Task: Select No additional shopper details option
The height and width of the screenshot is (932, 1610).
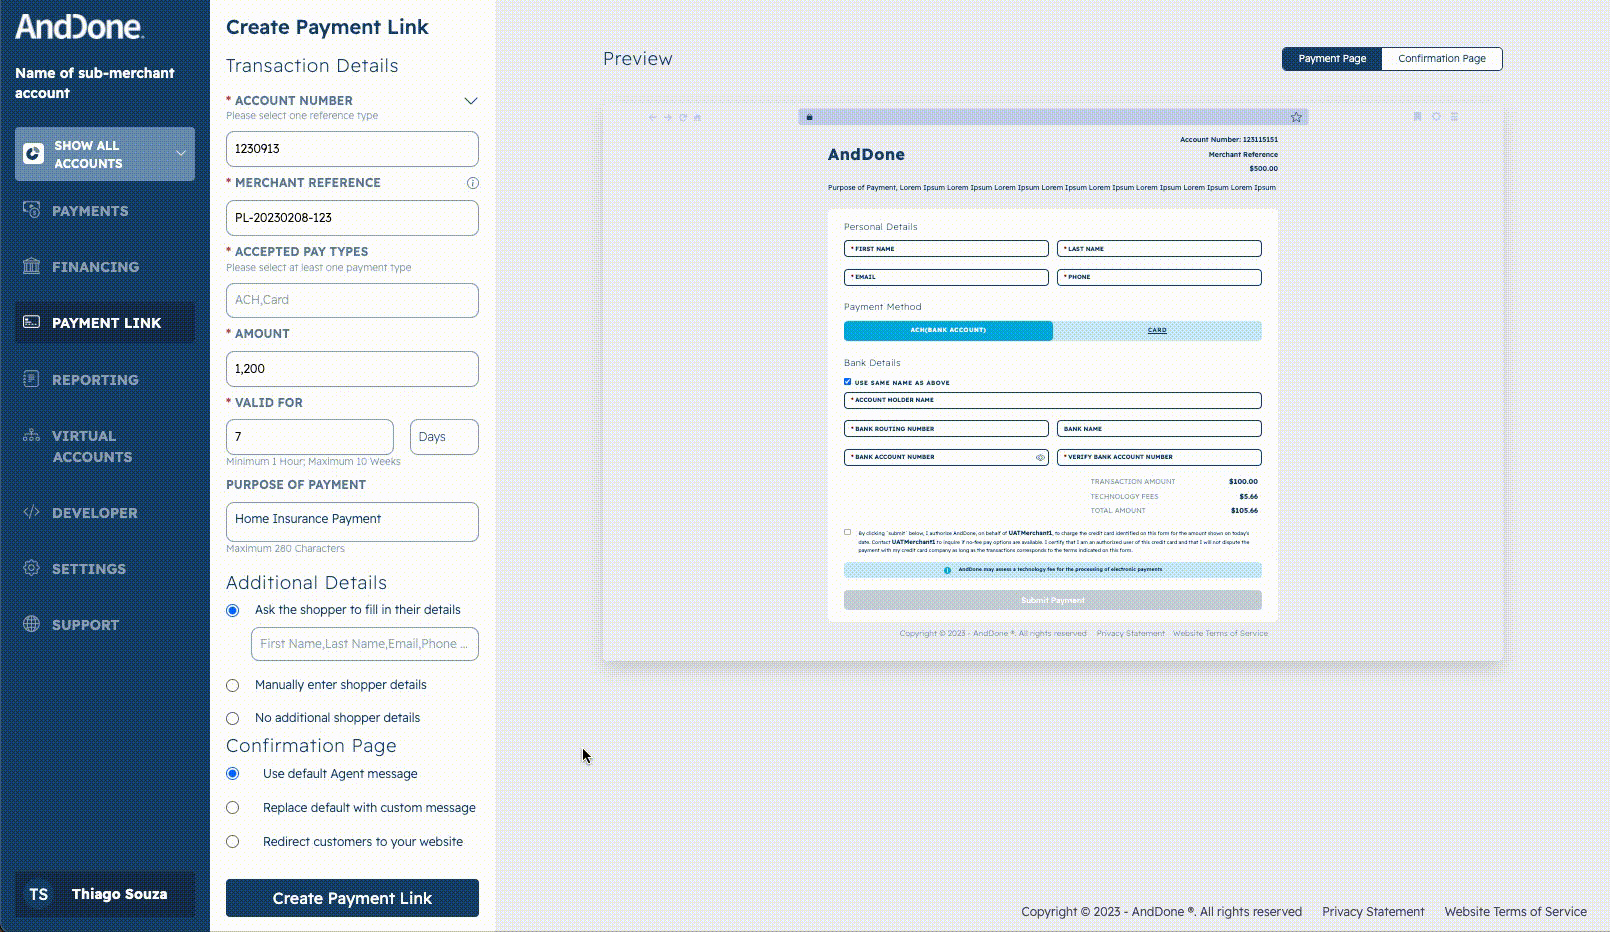Action: click(233, 718)
